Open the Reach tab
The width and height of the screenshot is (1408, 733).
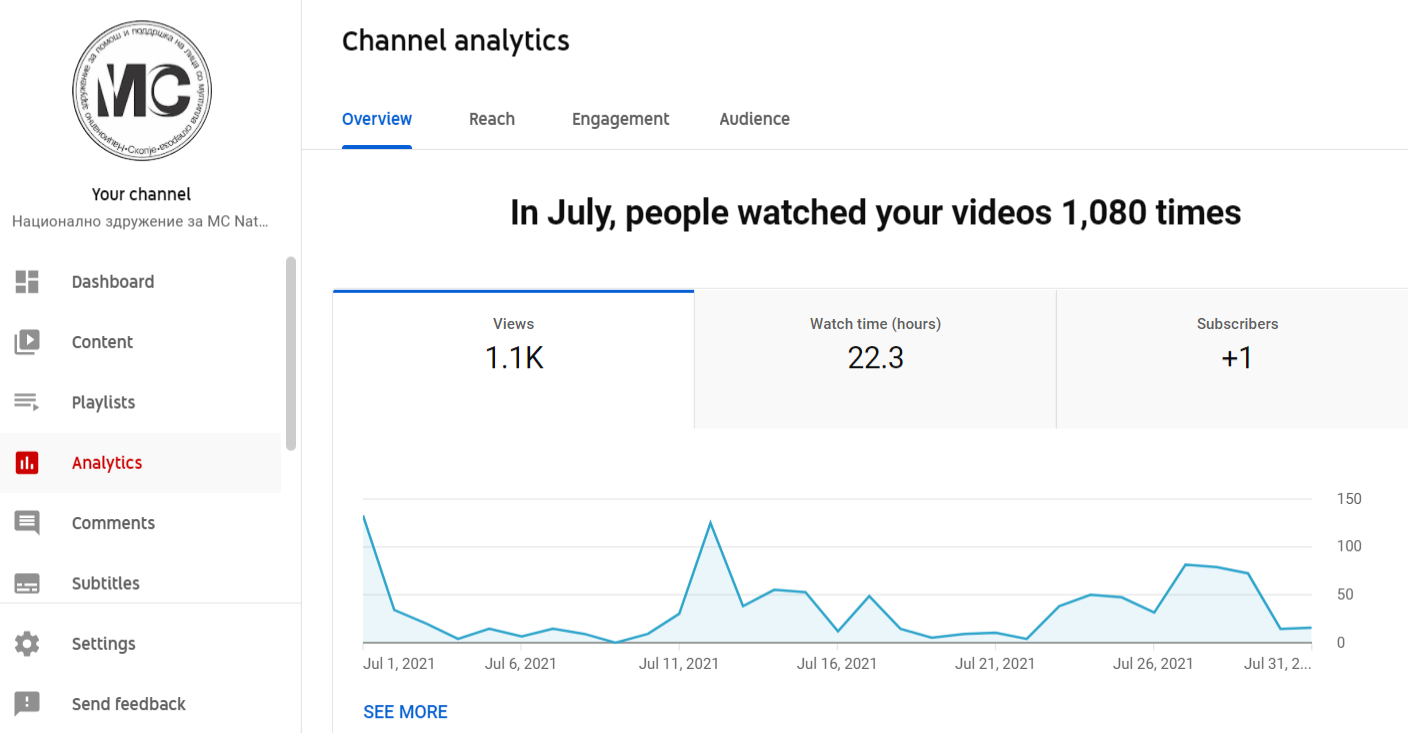pyautogui.click(x=492, y=119)
